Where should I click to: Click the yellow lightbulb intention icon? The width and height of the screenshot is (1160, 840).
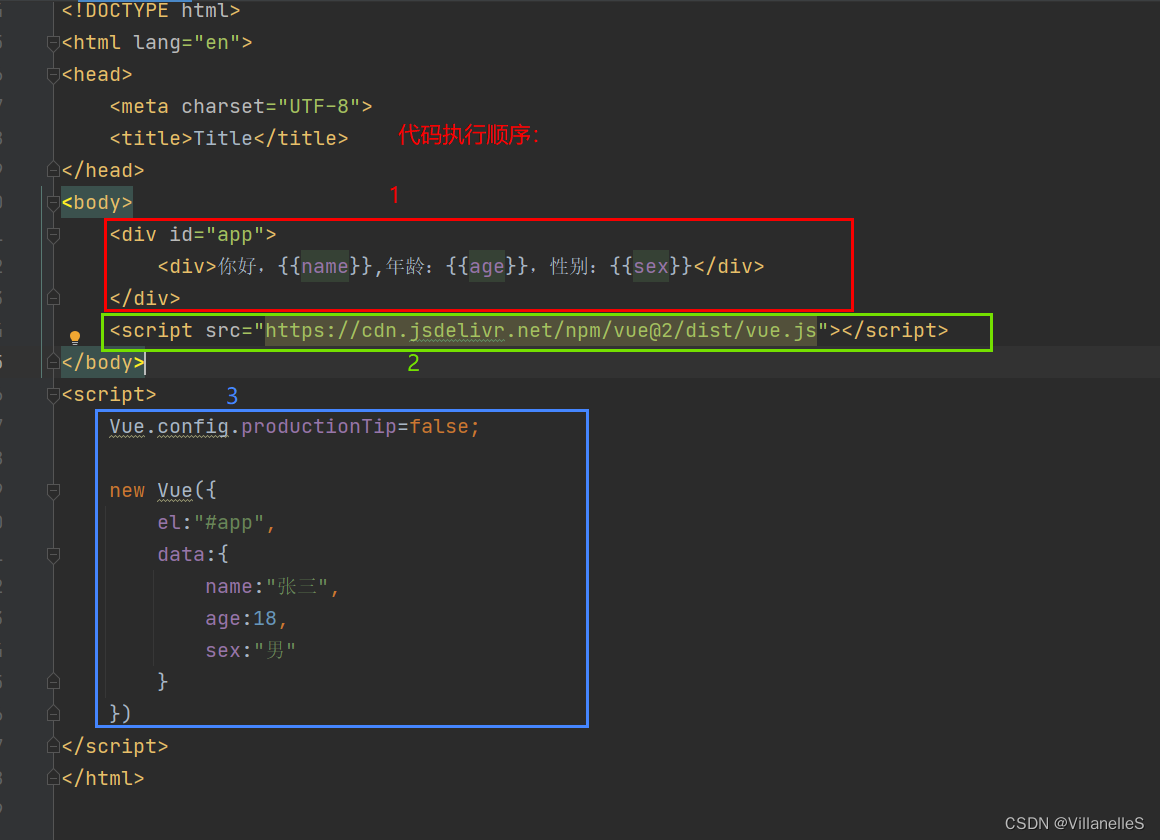[75, 337]
